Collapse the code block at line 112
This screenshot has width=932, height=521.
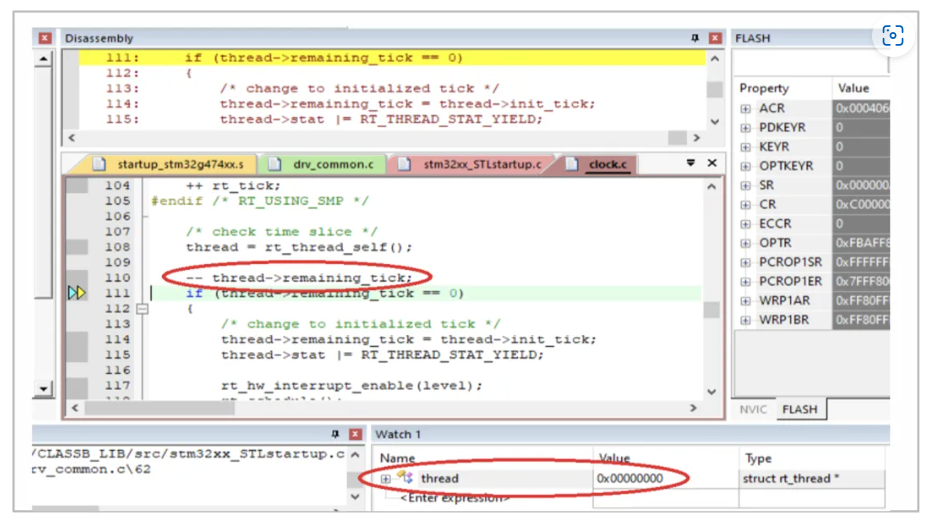coord(142,309)
